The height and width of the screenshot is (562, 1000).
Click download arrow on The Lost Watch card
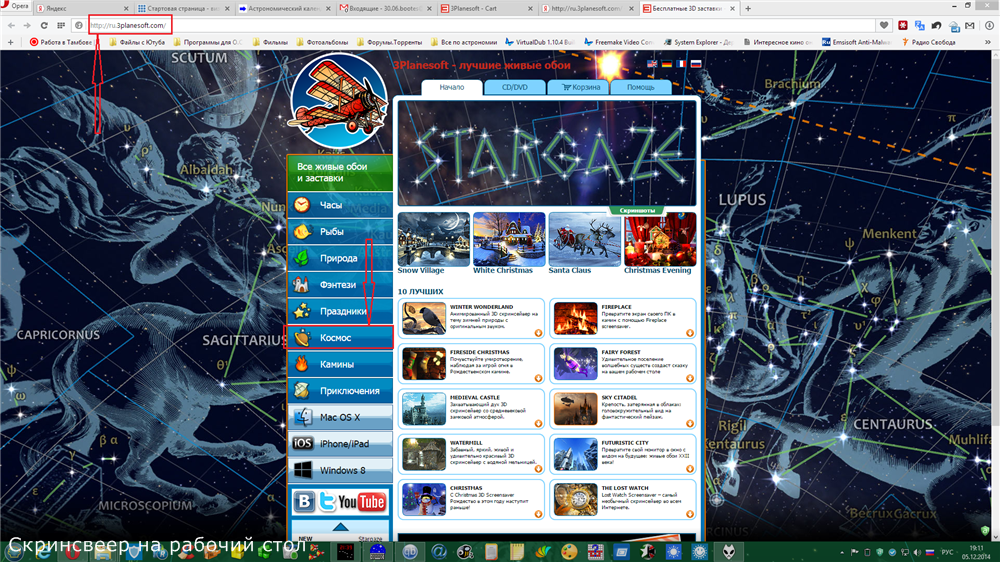(689, 514)
